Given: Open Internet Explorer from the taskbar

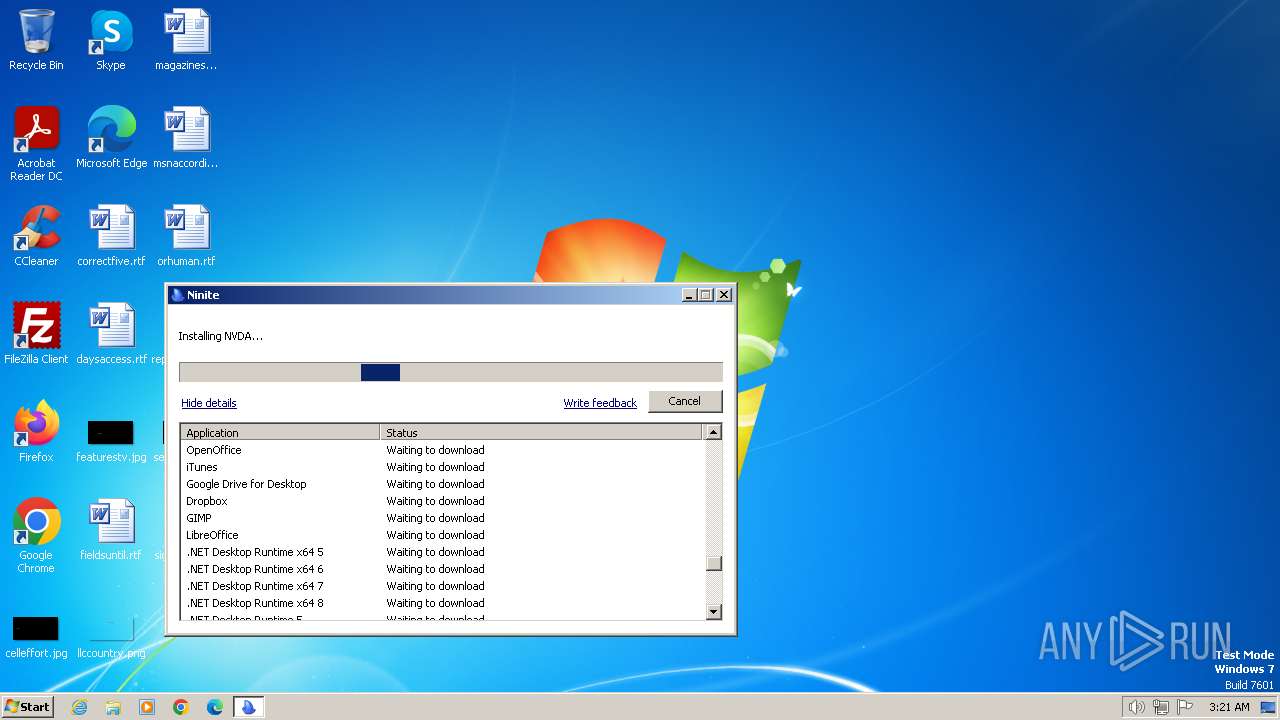Looking at the screenshot, I should (79, 707).
